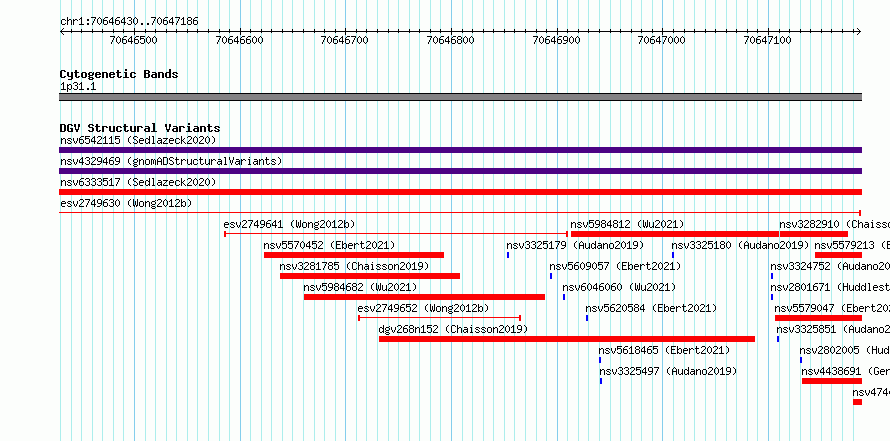Select the nsv4438691 red variant bar
The image size is (890, 441).
(832, 381)
